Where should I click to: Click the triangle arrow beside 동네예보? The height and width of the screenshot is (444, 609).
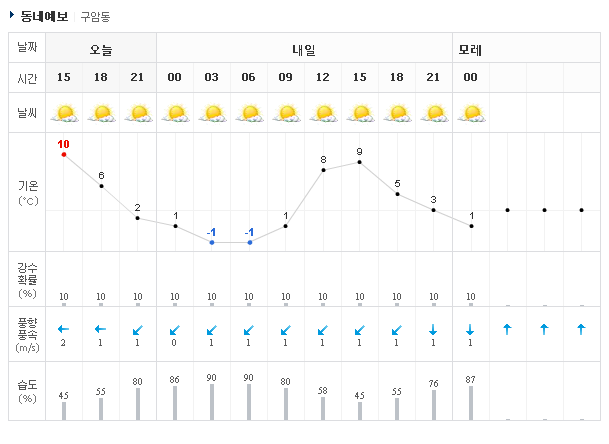click(12, 15)
